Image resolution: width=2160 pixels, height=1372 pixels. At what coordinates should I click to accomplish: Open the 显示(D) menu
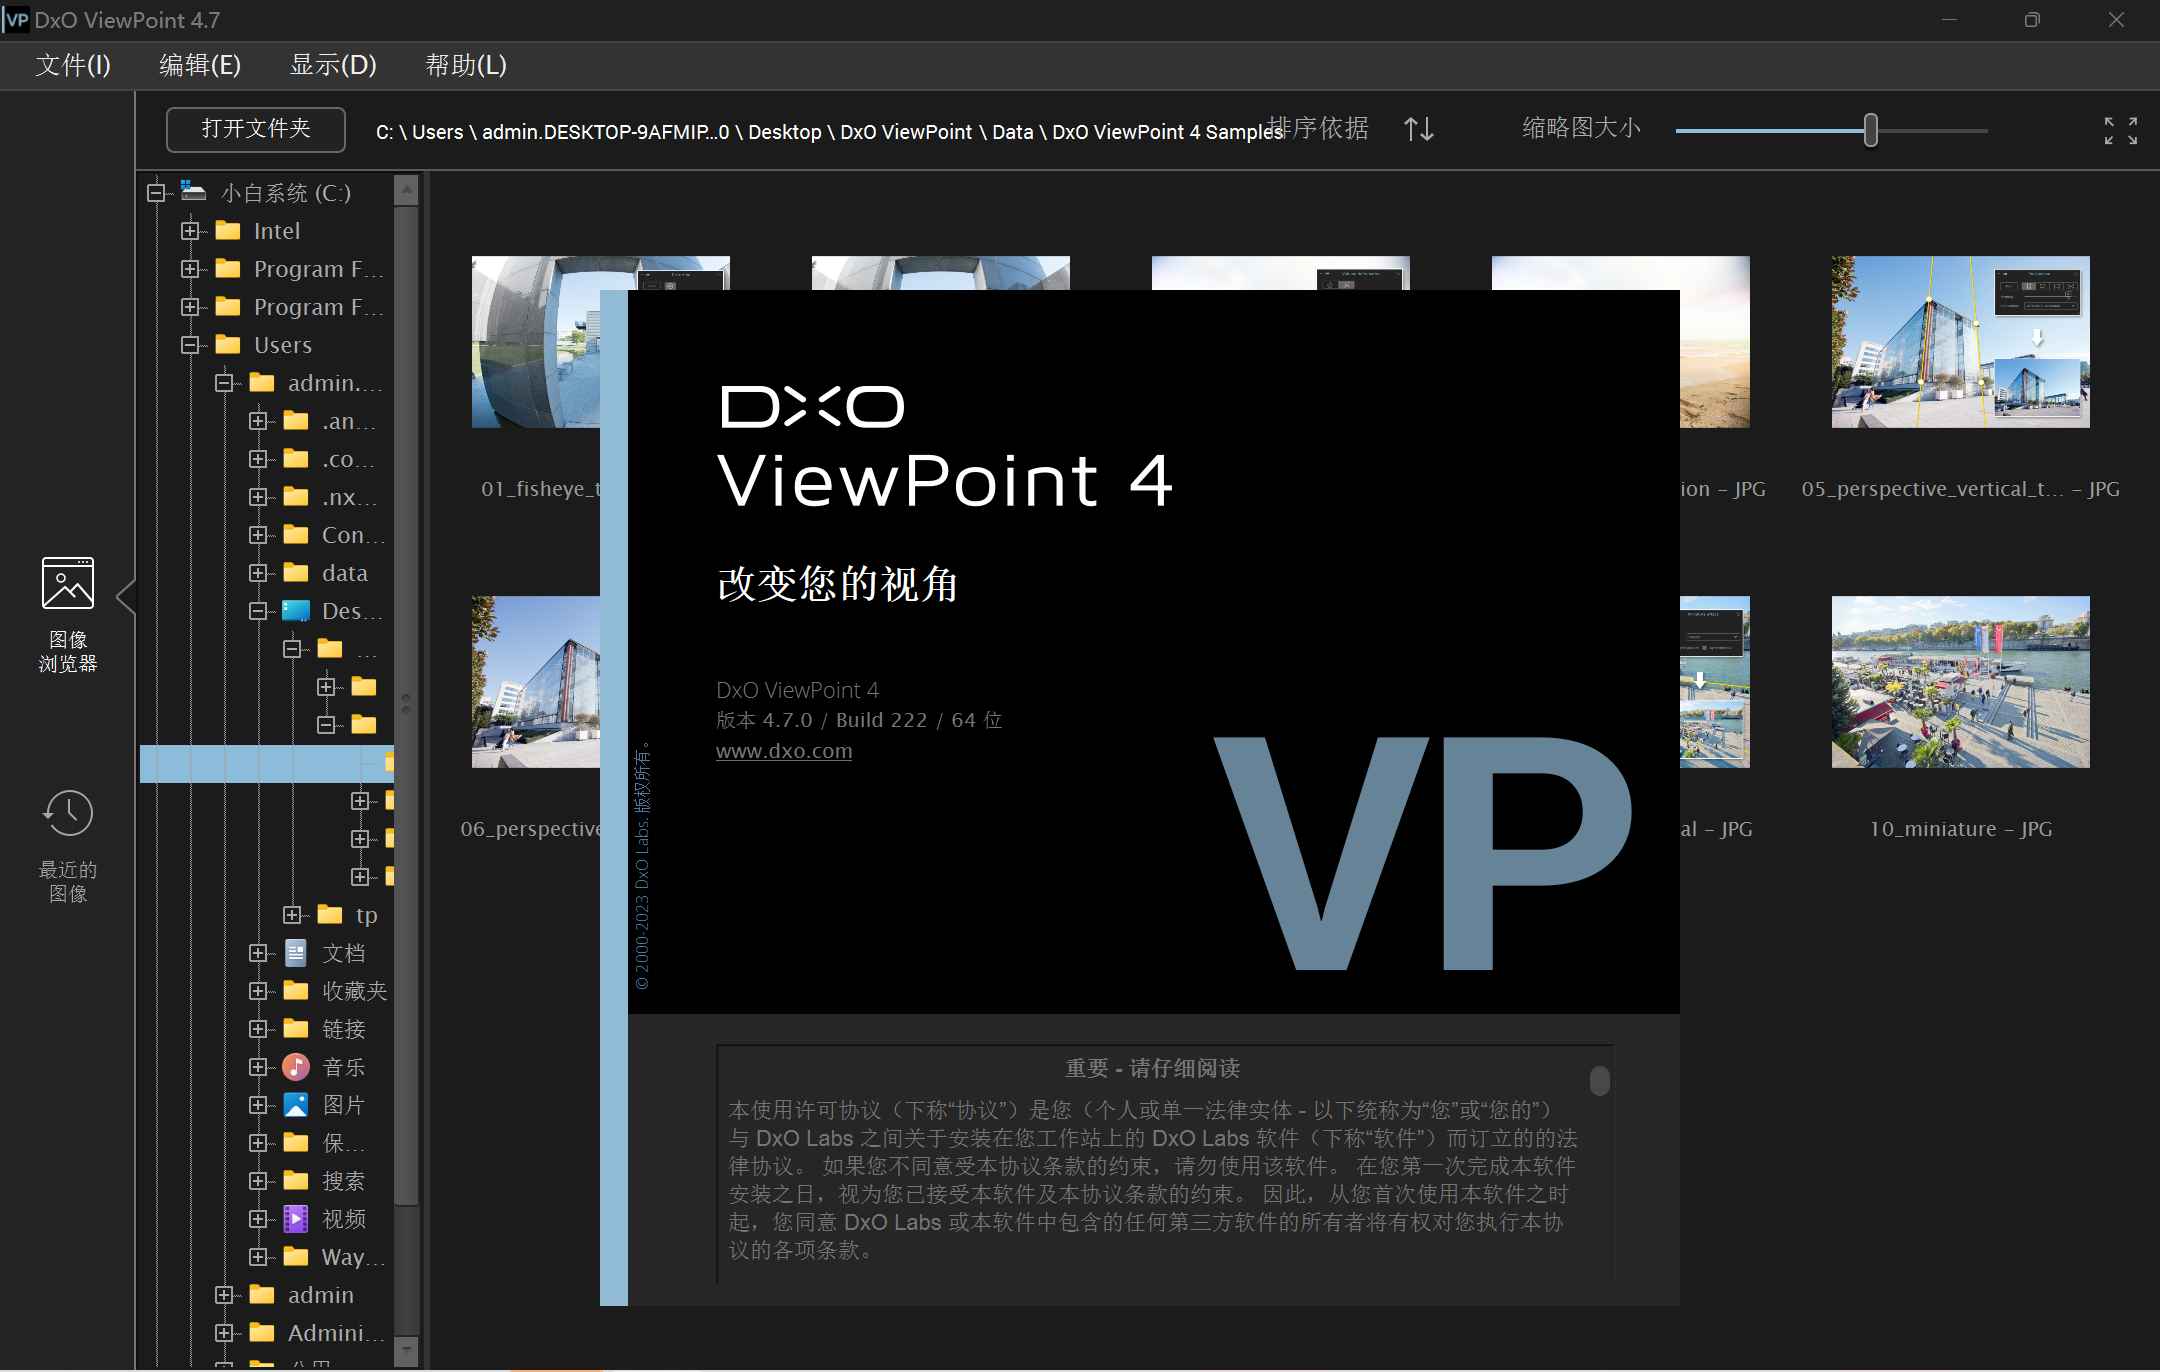pyautogui.click(x=333, y=65)
